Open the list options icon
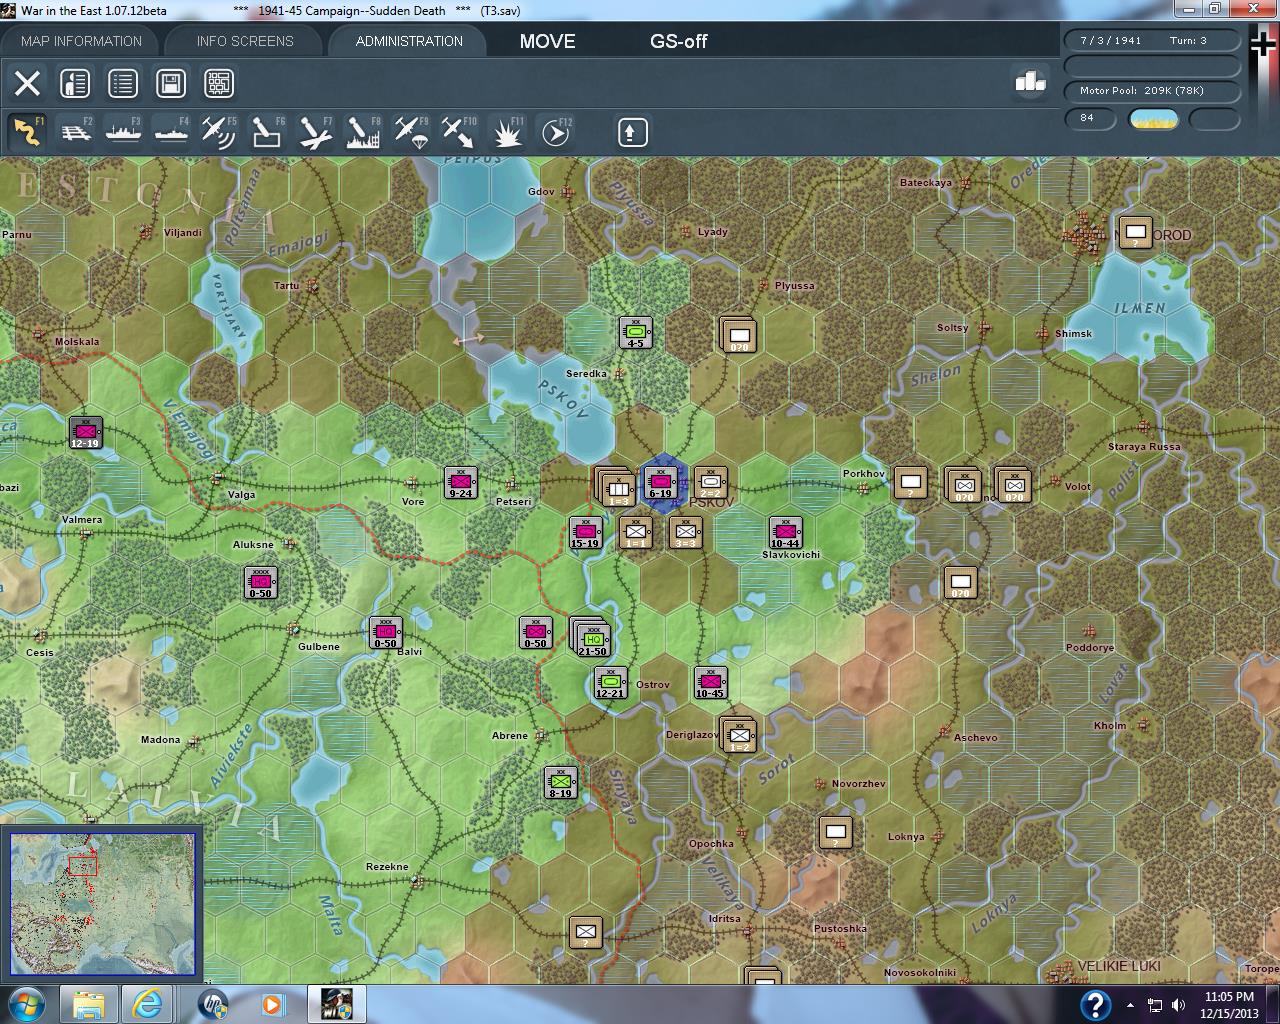This screenshot has width=1280, height=1024. [x=123, y=83]
